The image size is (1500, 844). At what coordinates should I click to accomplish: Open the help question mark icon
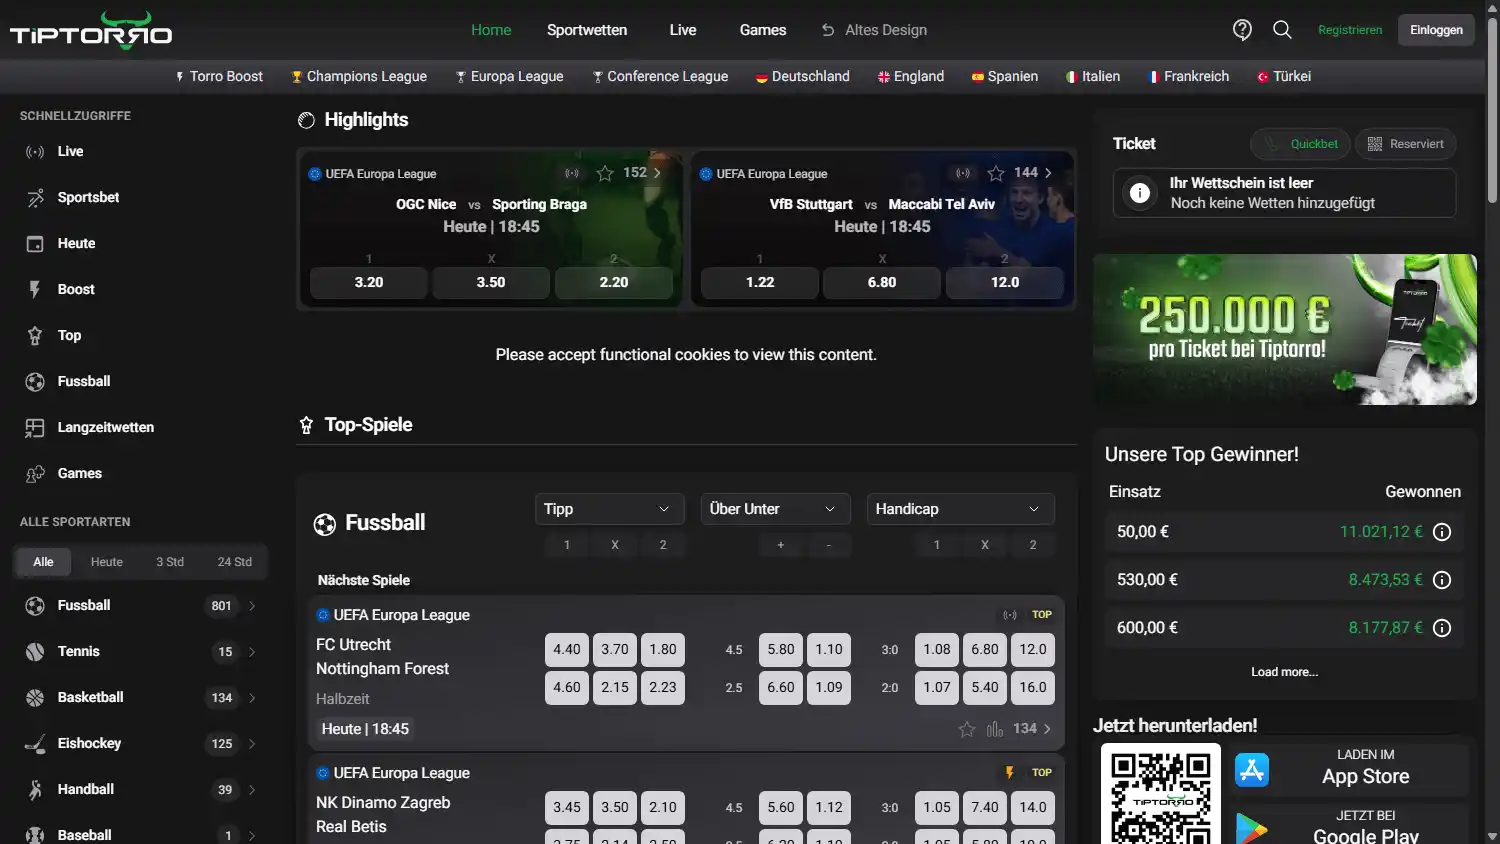coord(1242,30)
